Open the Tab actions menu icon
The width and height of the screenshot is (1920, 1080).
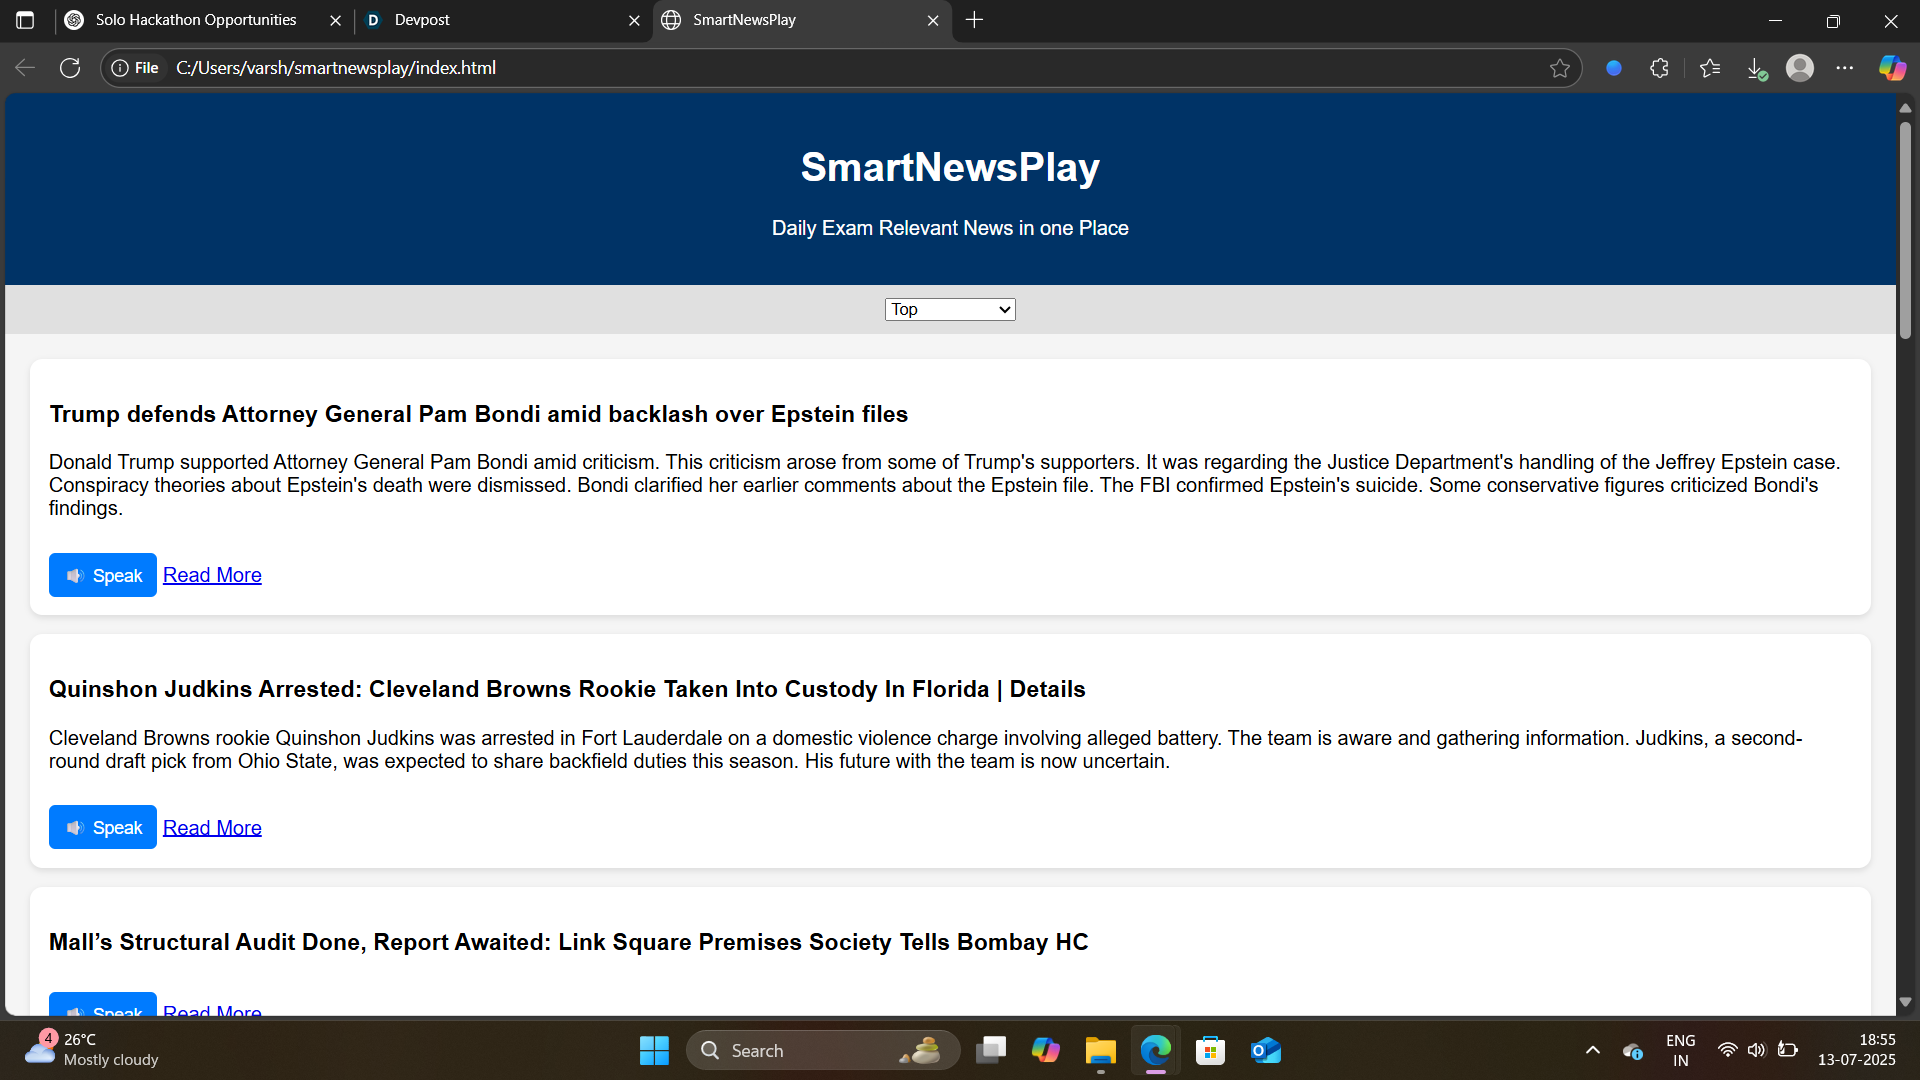[25, 20]
